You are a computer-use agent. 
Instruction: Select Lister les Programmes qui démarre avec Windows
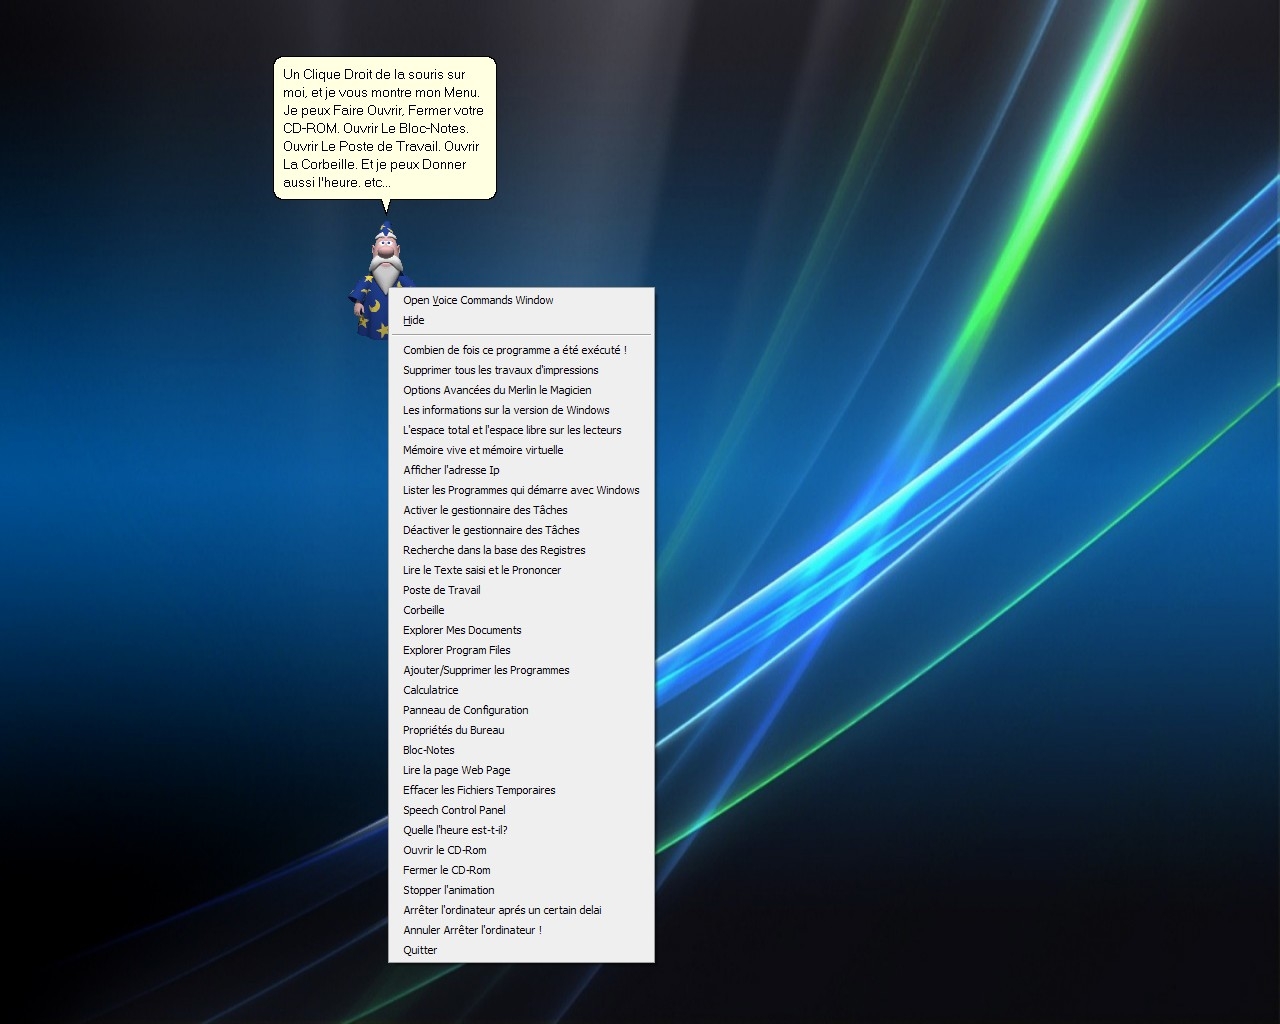coord(521,490)
